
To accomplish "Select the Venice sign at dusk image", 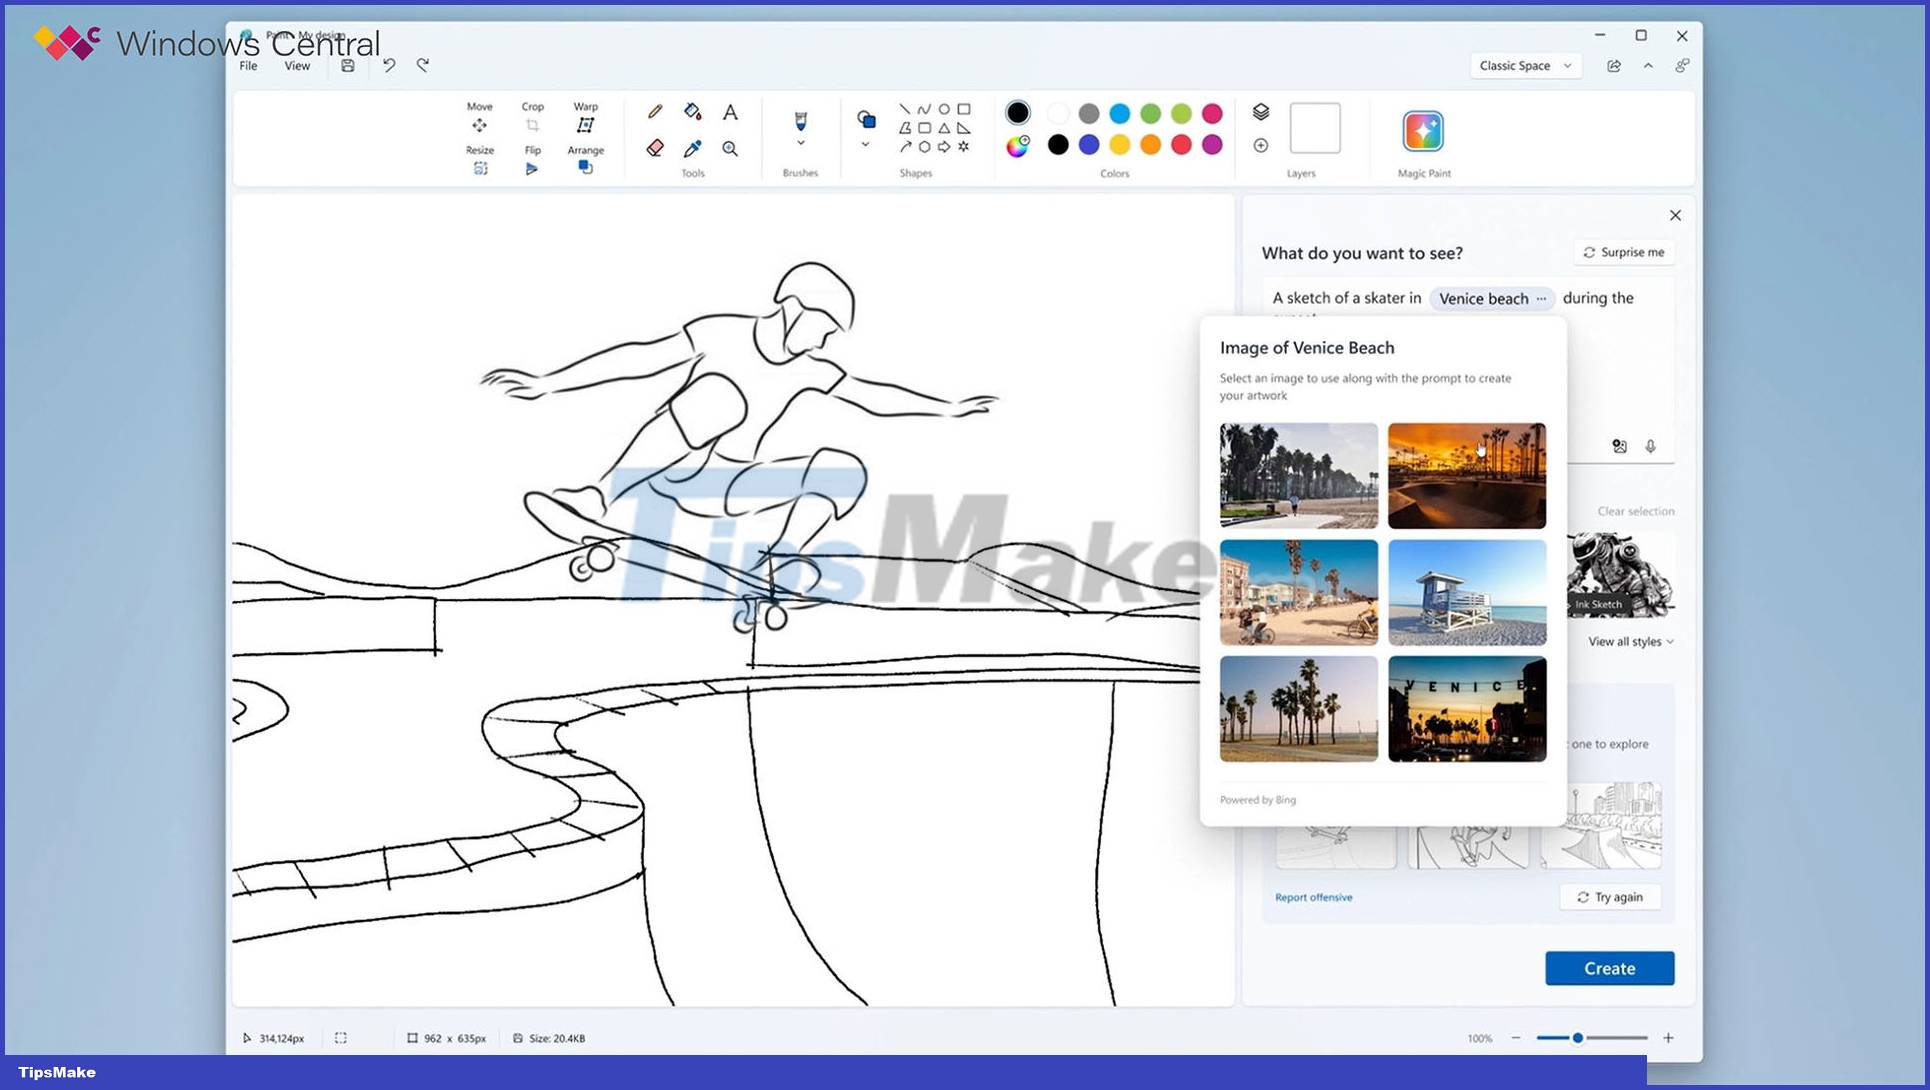I will [1467, 709].
